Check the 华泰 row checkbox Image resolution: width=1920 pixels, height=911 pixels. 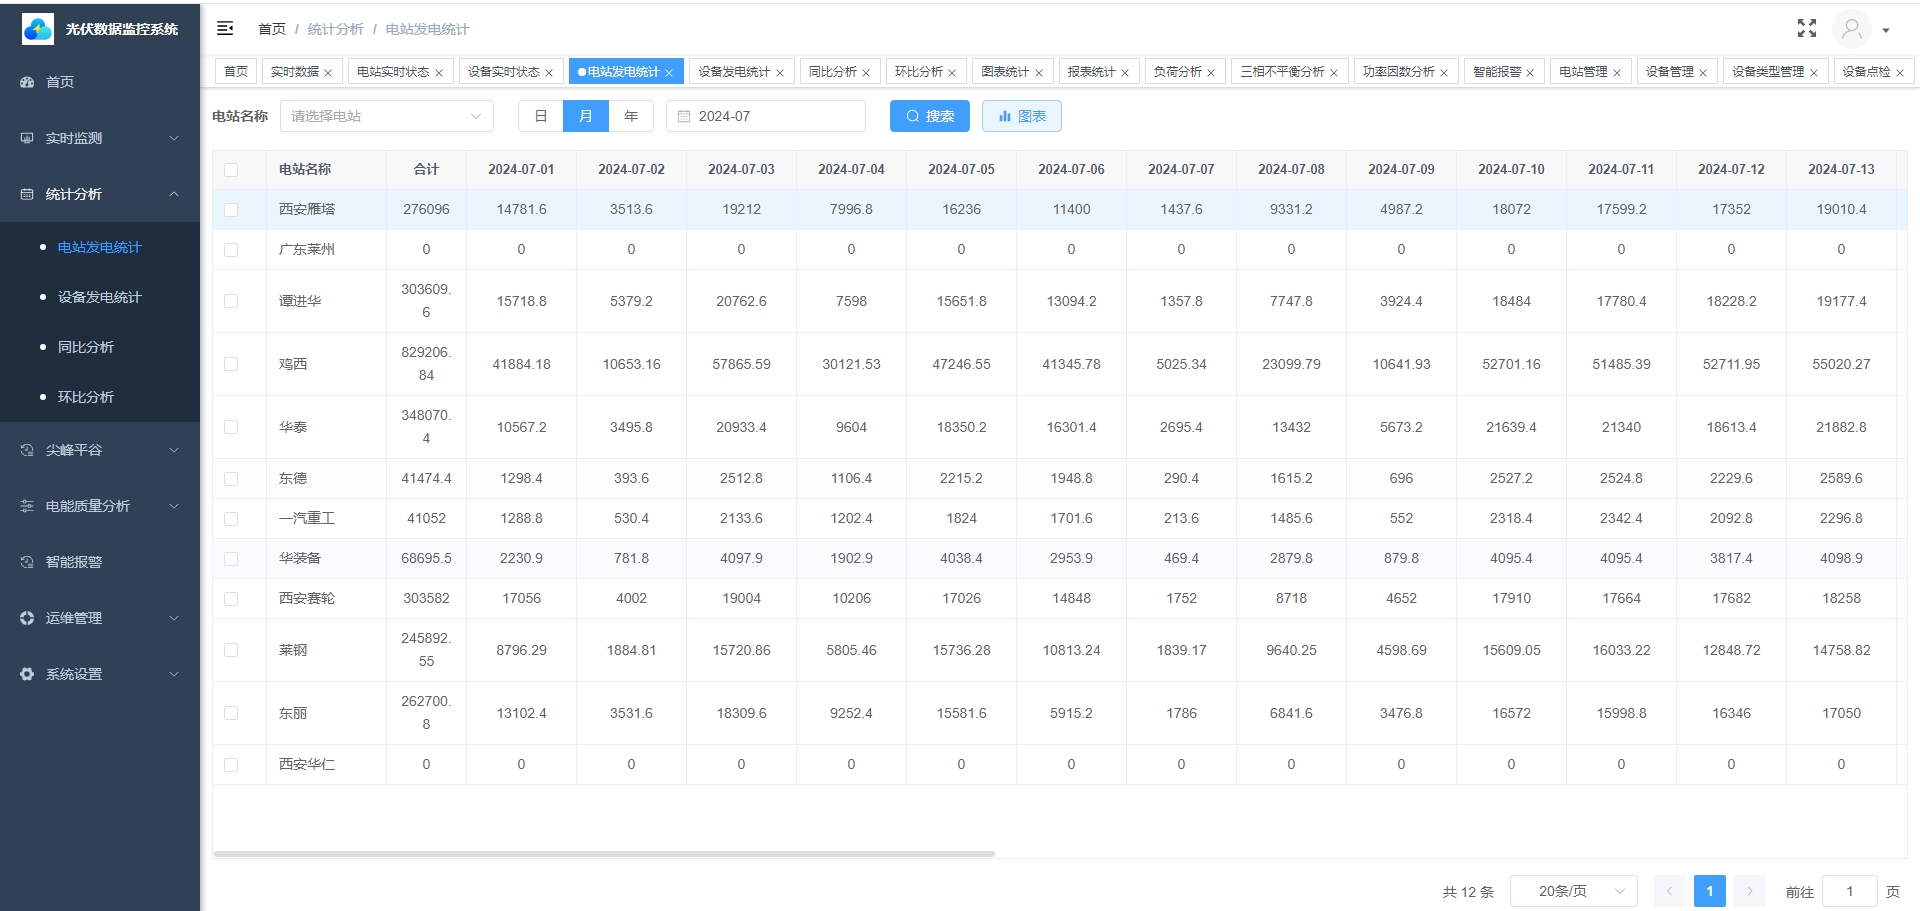(x=231, y=427)
